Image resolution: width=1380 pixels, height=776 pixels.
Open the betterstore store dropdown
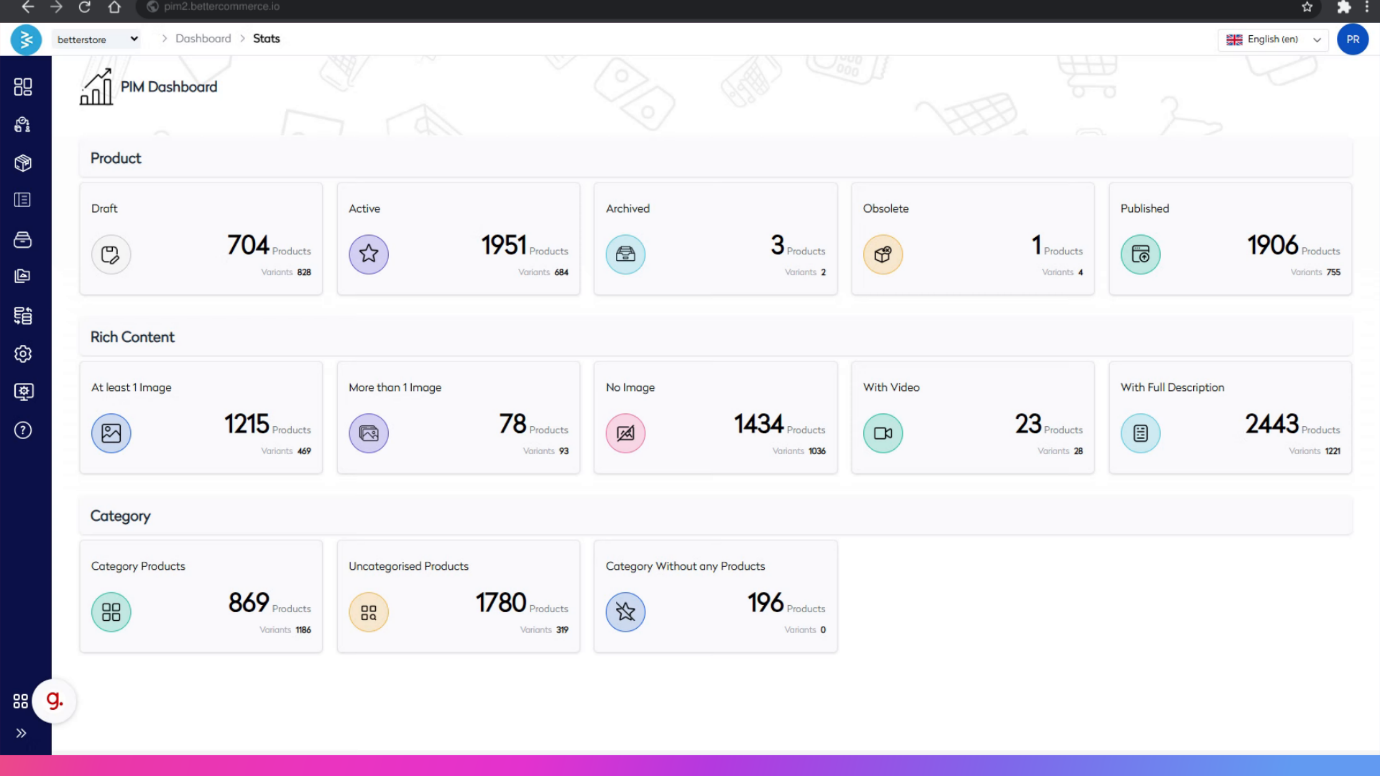[97, 39]
